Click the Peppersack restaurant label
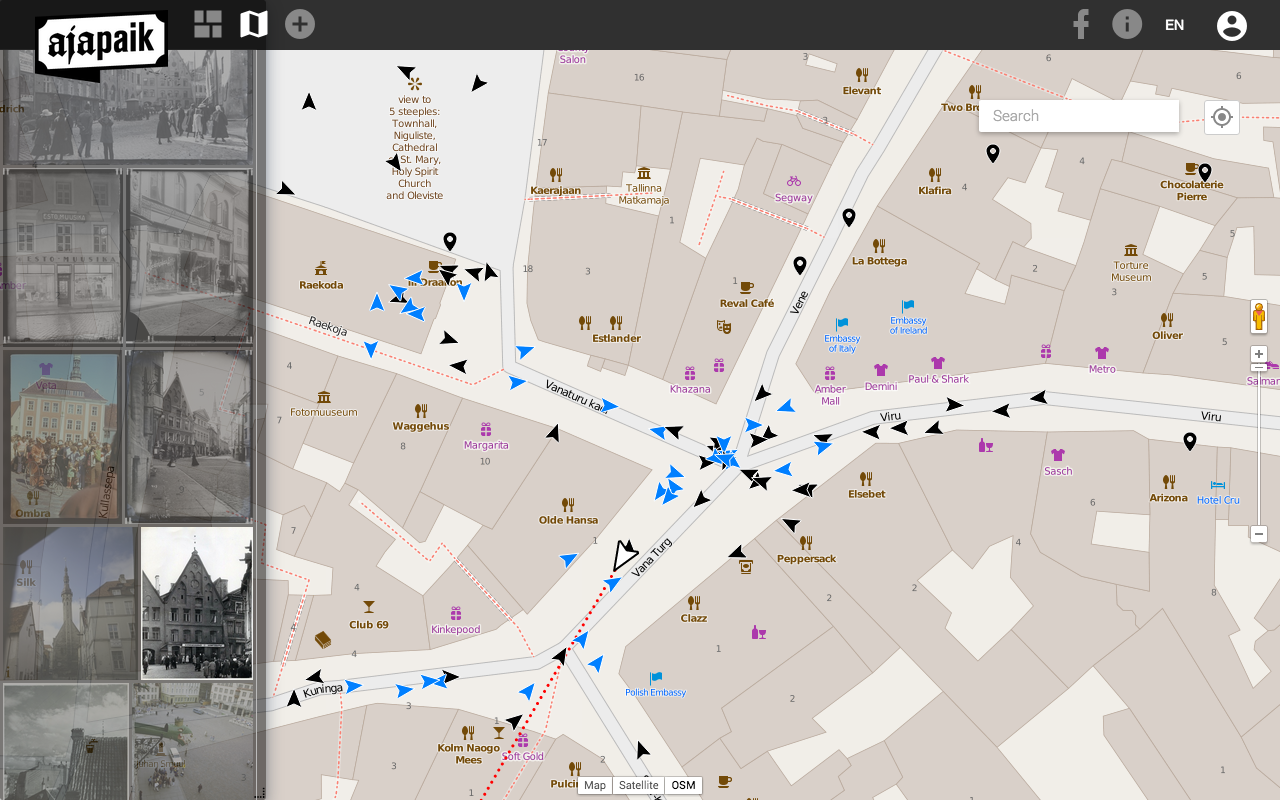The width and height of the screenshot is (1280, 800). click(806, 559)
